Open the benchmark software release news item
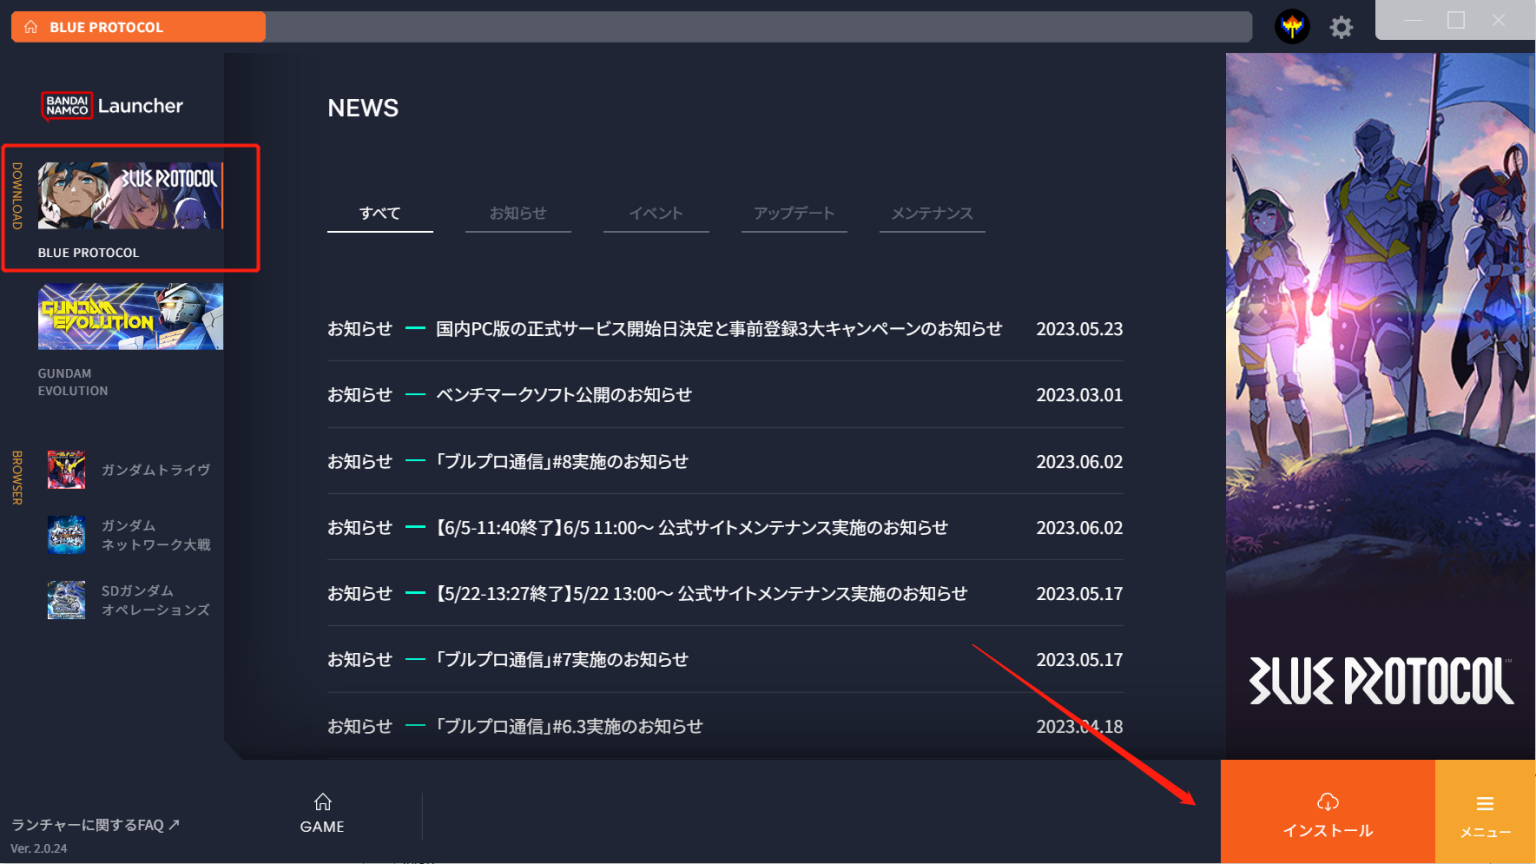This screenshot has width=1536, height=864. click(564, 395)
